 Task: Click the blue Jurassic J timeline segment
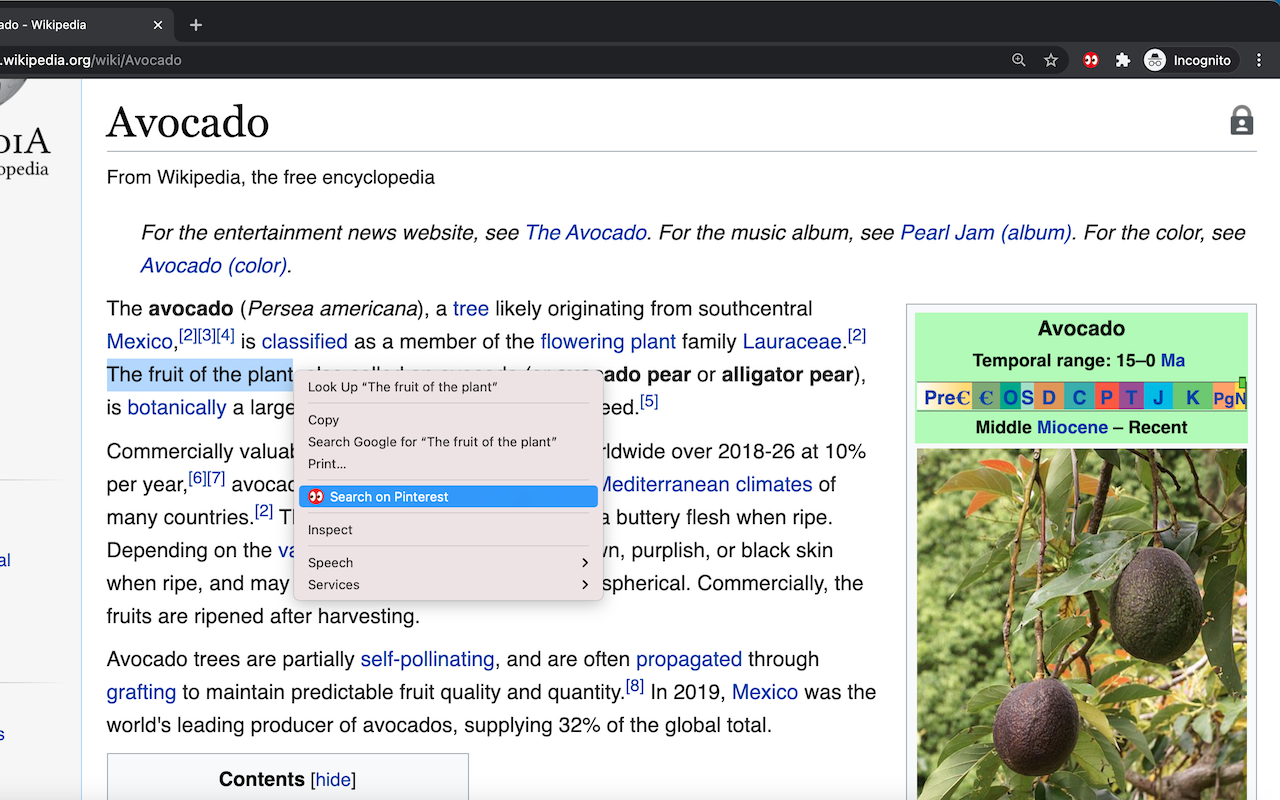[1158, 397]
